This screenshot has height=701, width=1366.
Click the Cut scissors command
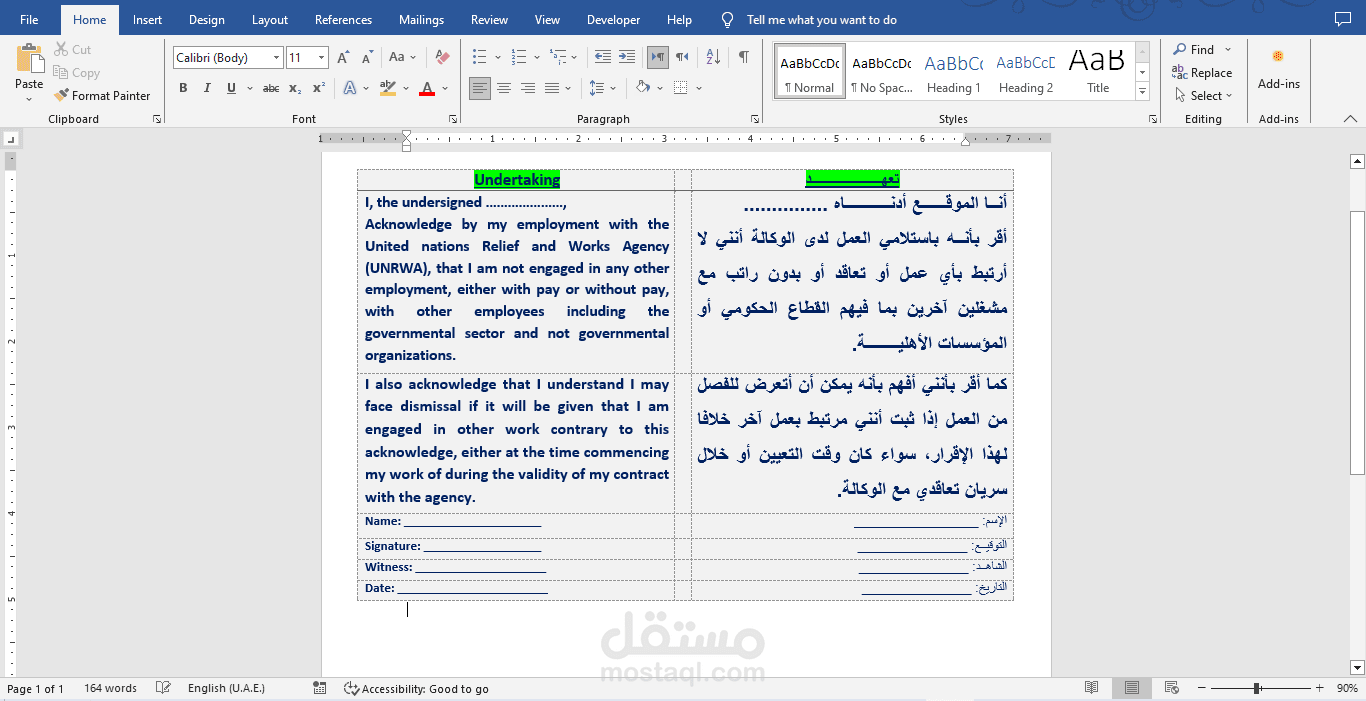[x=72, y=49]
